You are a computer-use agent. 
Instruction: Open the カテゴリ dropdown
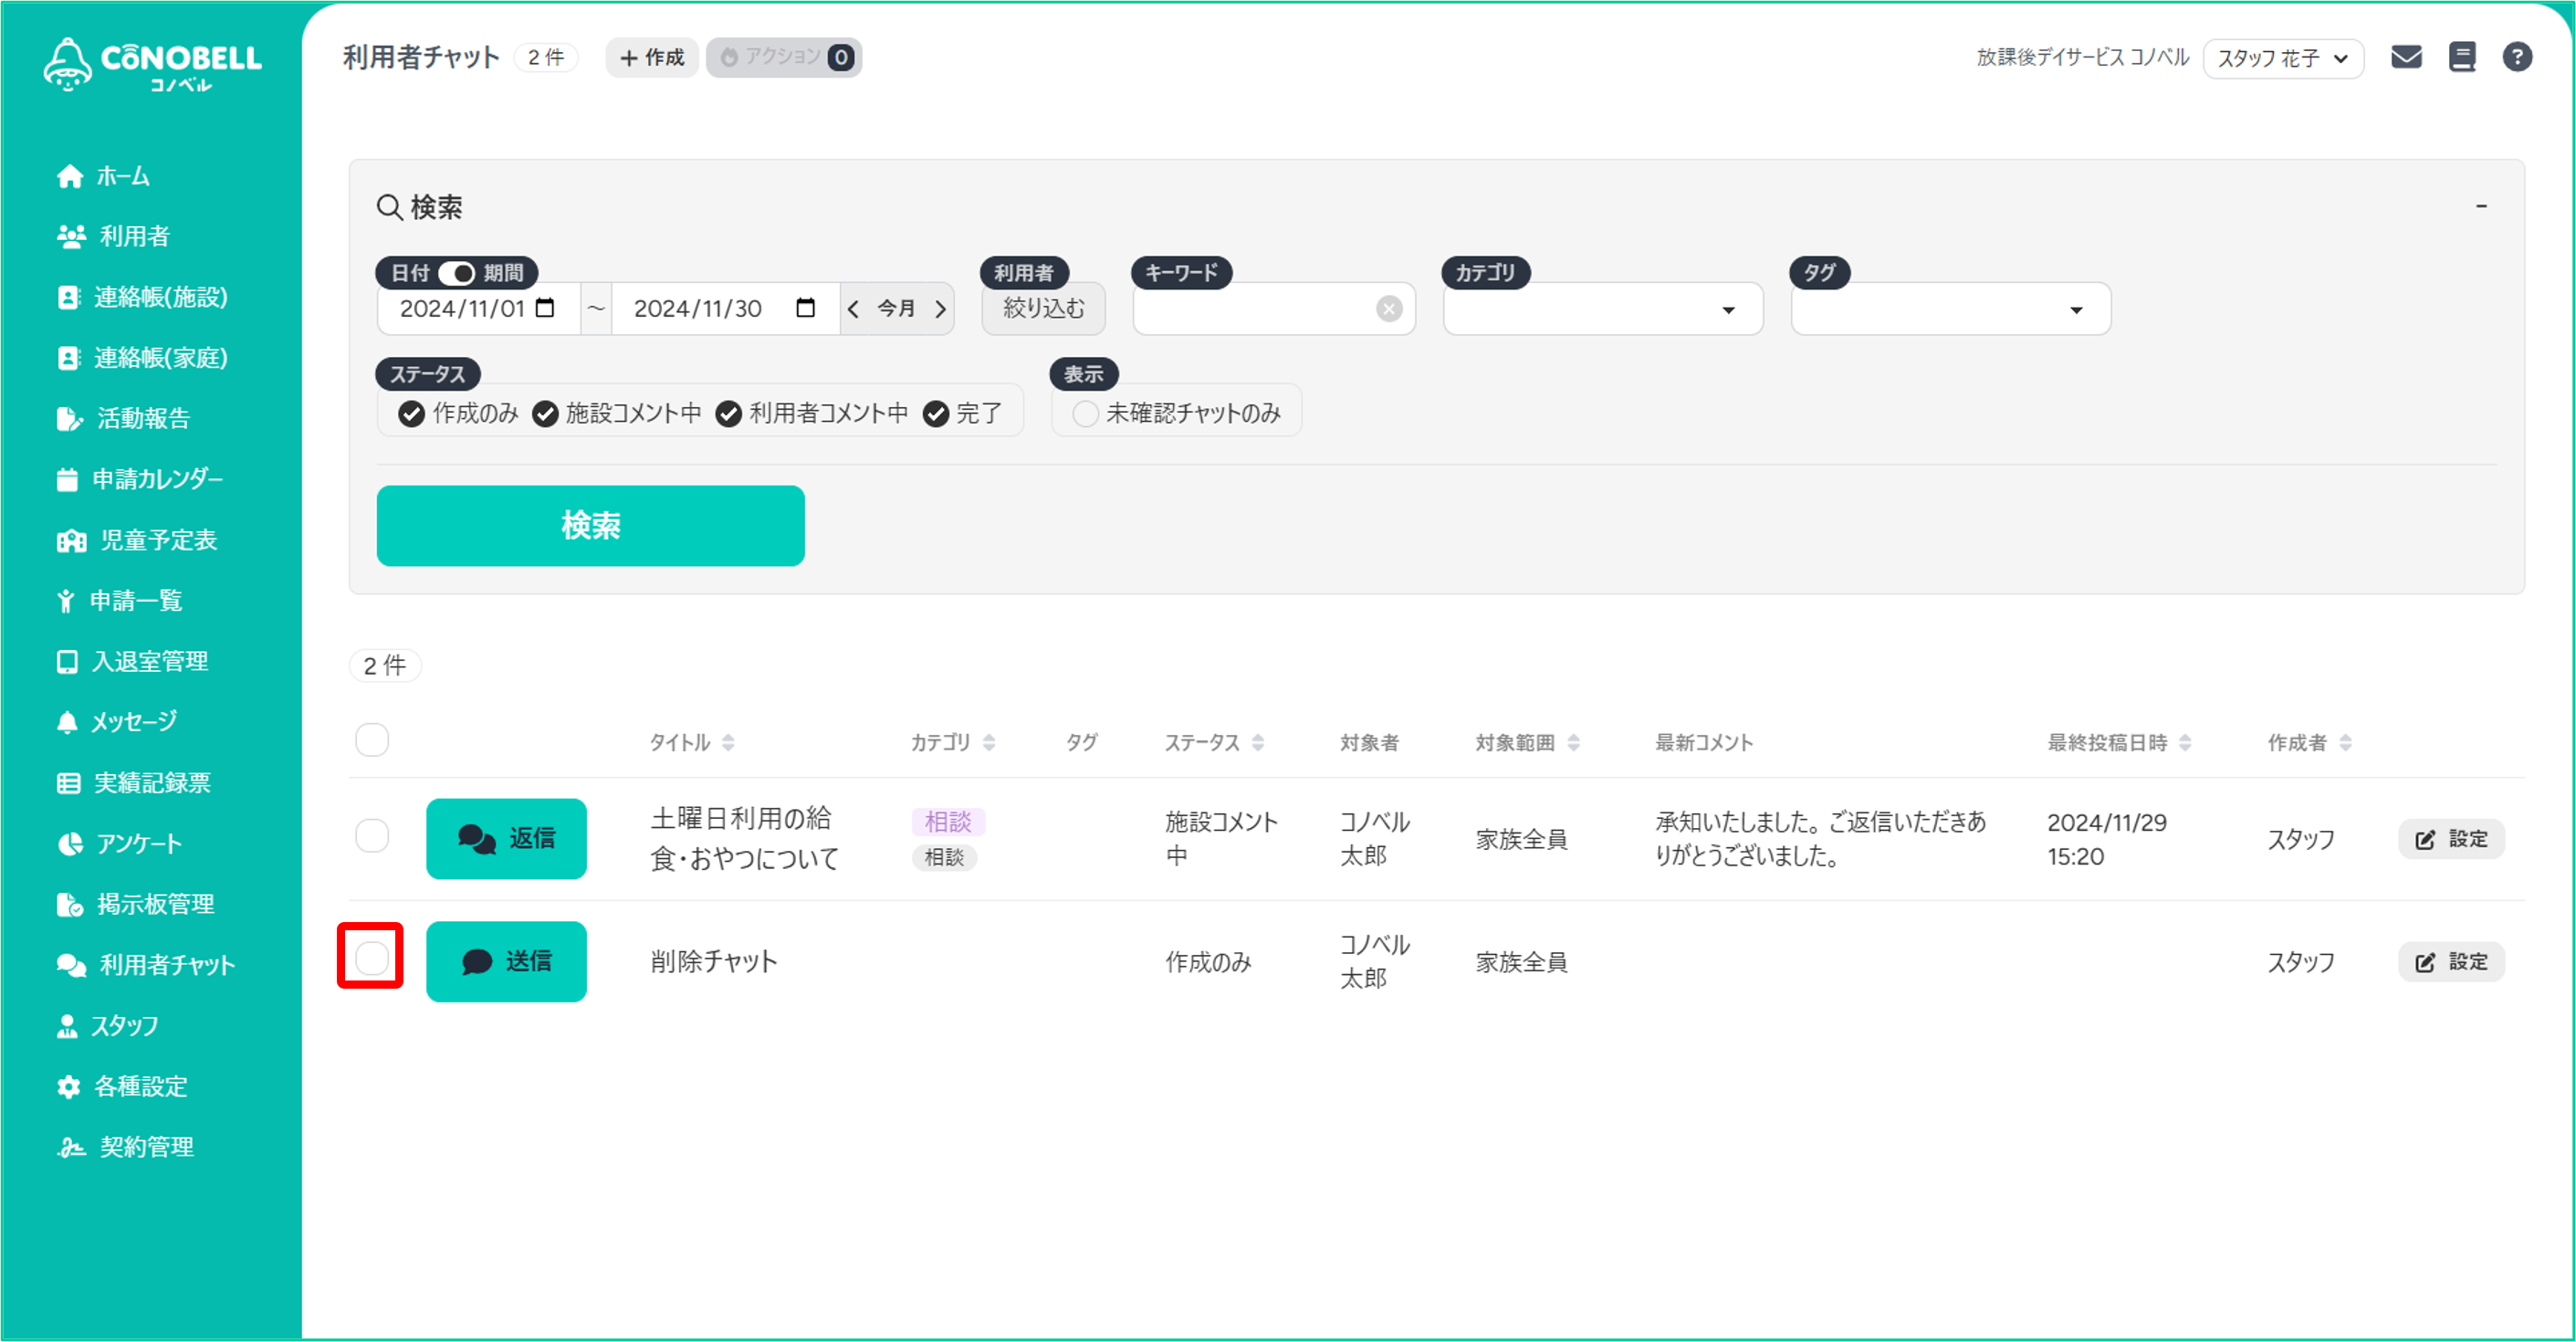[x=1602, y=309]
